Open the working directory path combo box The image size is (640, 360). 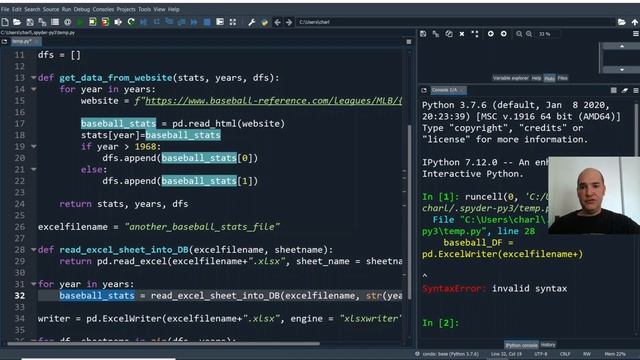[x=455, y=22]
